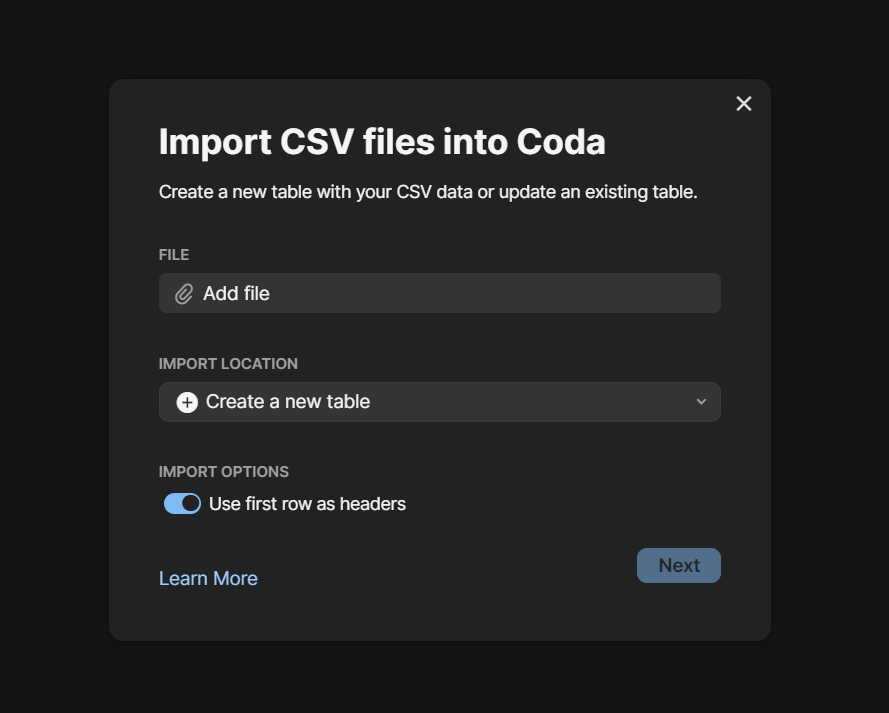Close the Import CSV dialog
The image size is (889, 713).
pyautogui.click(x=743, y=104)
